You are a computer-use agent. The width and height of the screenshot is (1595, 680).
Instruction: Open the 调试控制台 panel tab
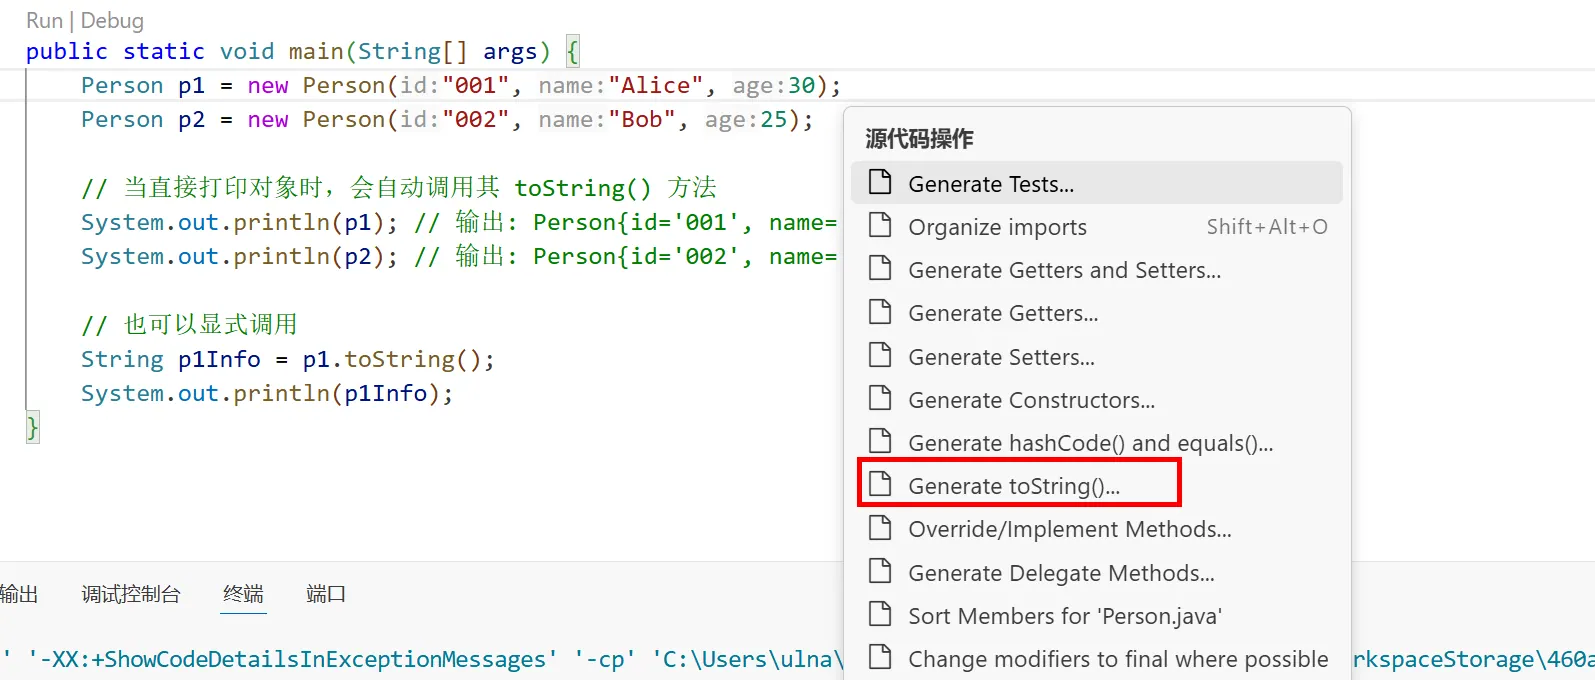pyautogui.click(x=131, y=594)
